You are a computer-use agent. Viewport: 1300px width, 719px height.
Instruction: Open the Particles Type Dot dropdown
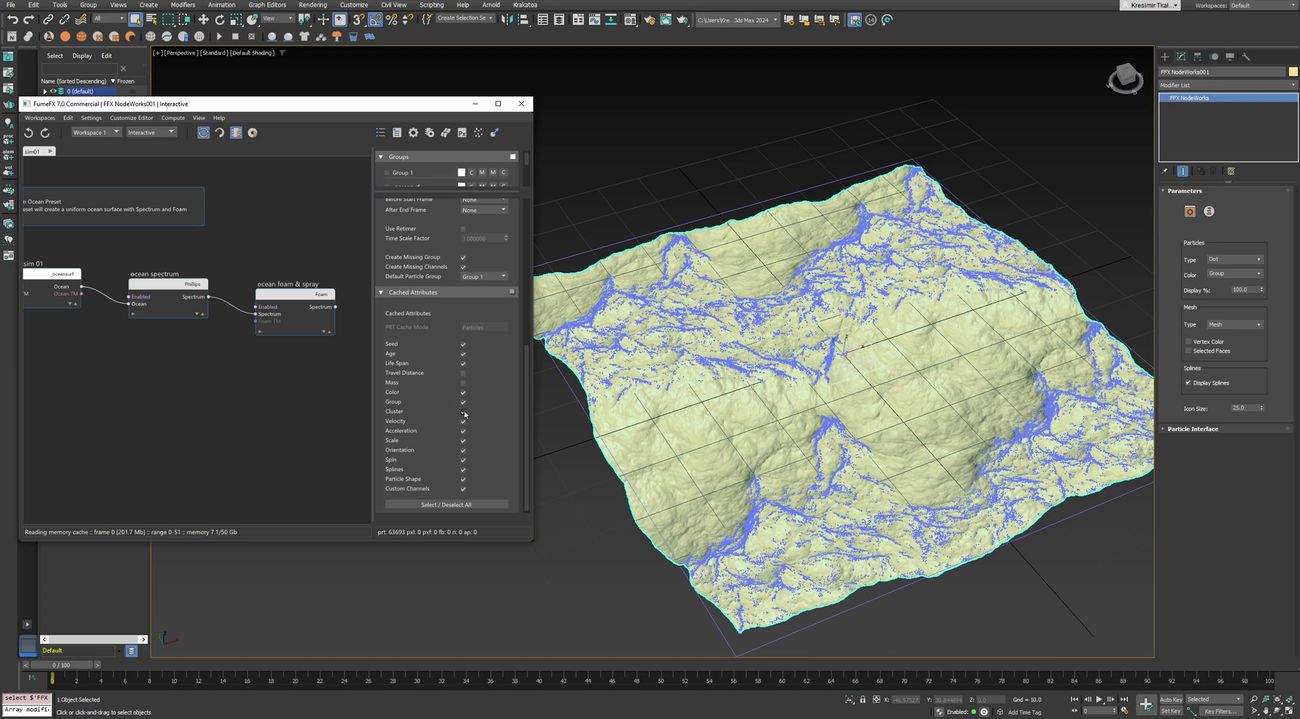coord(1234,259)
